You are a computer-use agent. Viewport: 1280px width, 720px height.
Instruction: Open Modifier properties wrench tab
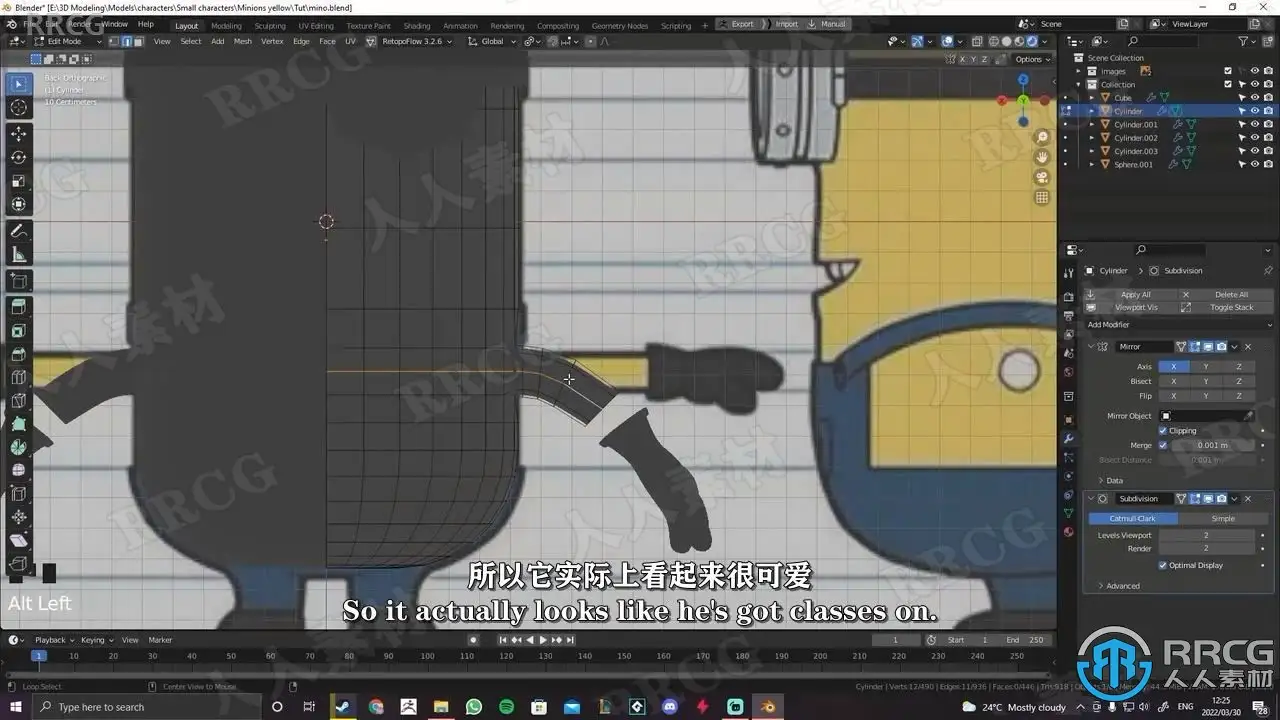[x=1068, y=439]
